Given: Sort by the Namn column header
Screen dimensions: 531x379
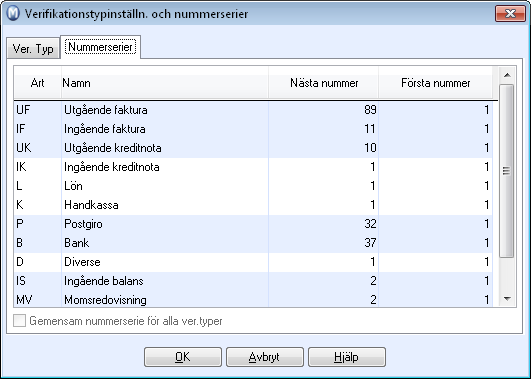Looking at the screenshot, I should (165, 83).
